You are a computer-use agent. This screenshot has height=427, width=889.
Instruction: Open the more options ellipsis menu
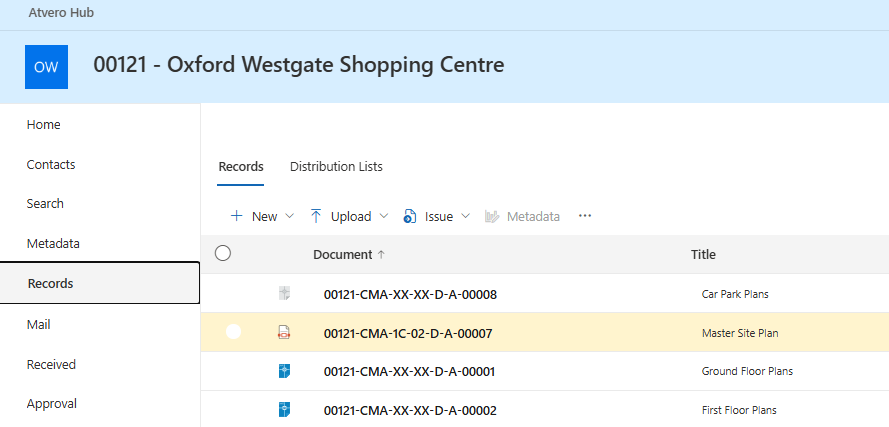(585, 216)
